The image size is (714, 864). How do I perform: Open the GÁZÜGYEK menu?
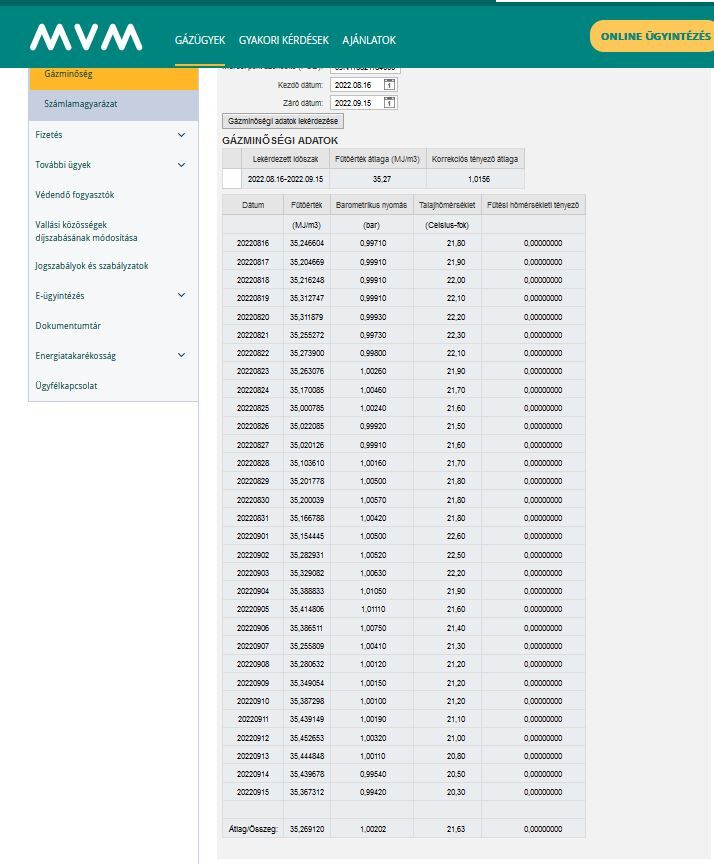(200, 40)
